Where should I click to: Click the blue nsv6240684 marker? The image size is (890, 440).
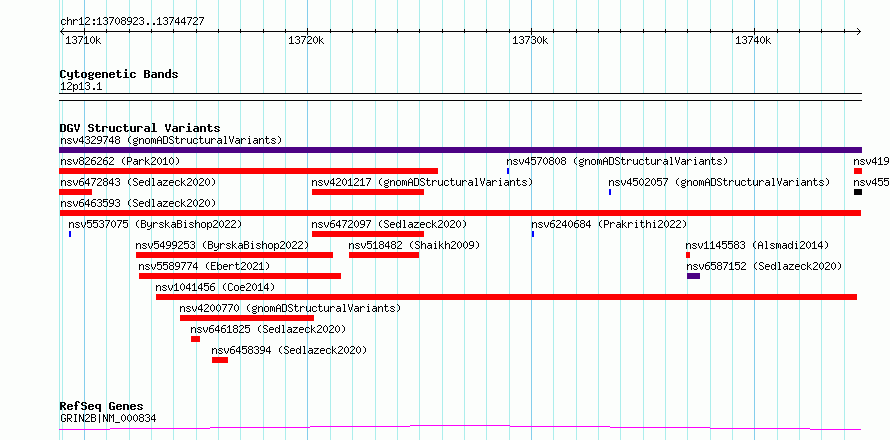tap(533, 234)
